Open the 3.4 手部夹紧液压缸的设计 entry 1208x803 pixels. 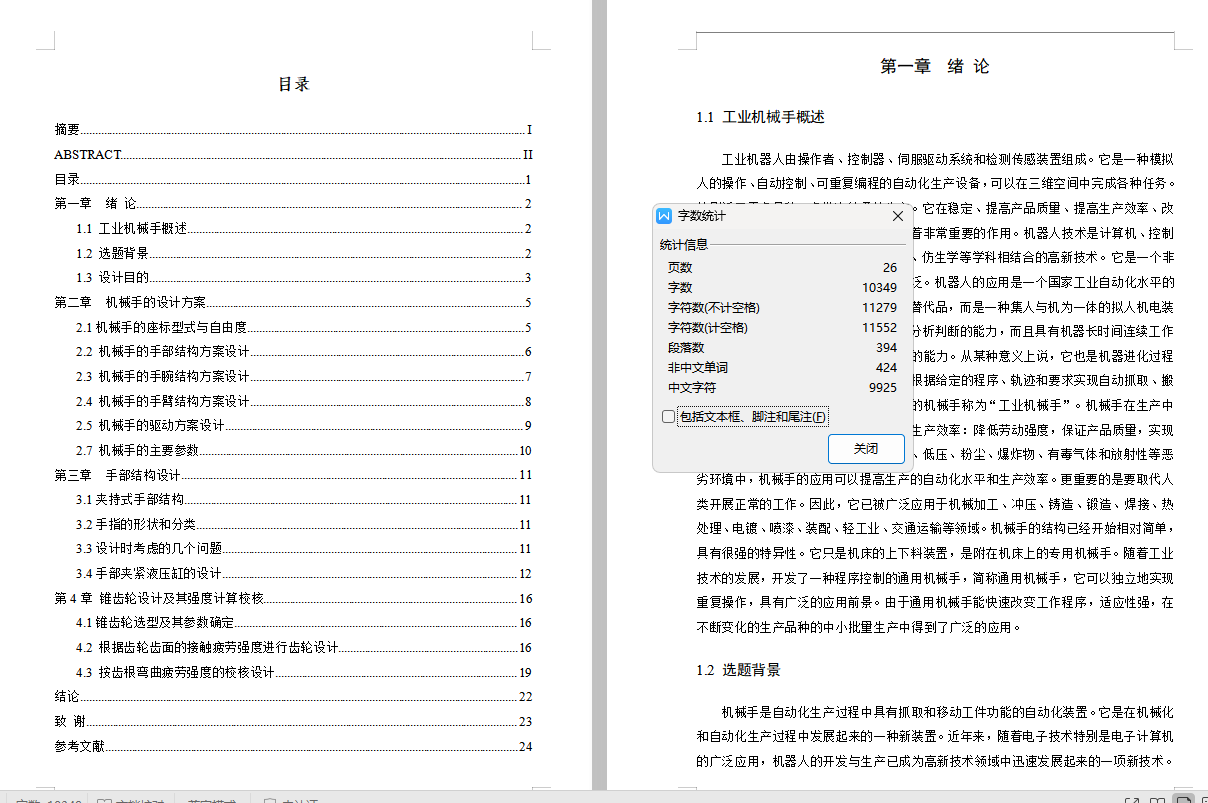pos(304,574)
